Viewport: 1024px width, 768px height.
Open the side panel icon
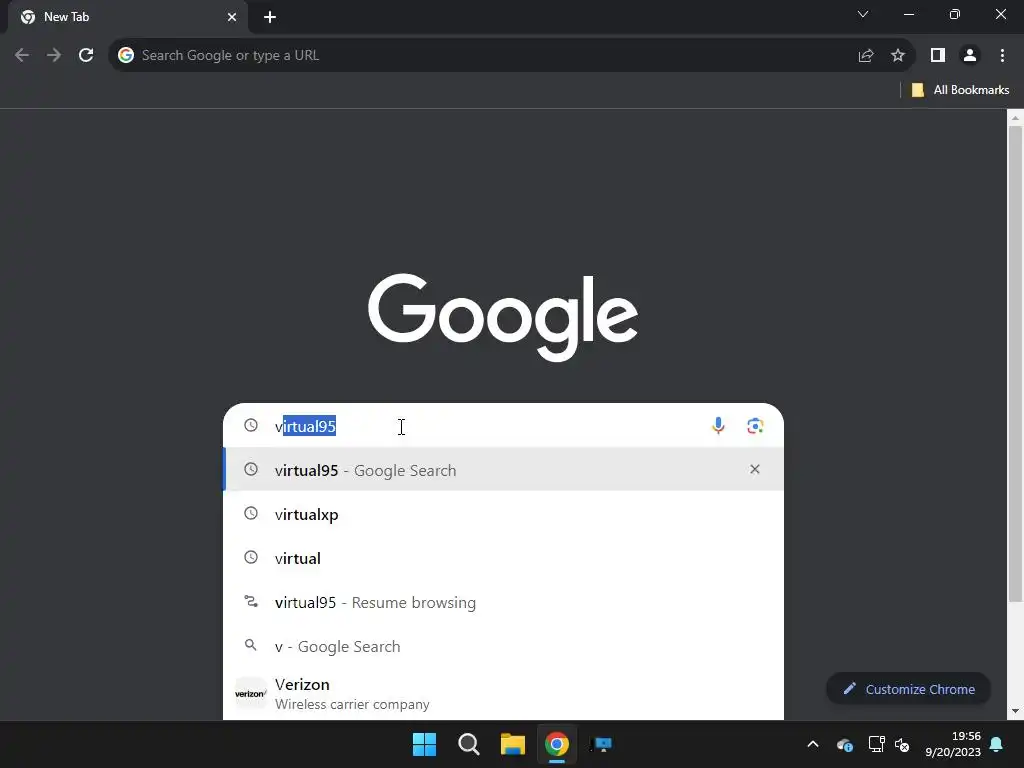938,56
